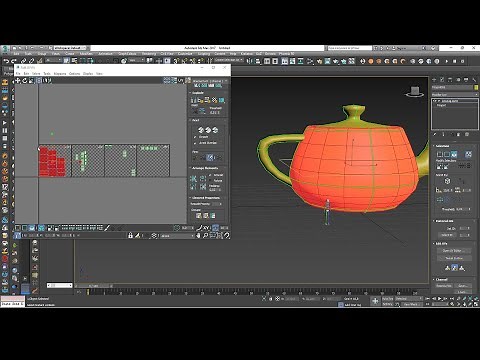Open Select by Name in main toolbar
This screenshot has height=360, width=480.
pyautogui.click(x=74, y=61)
